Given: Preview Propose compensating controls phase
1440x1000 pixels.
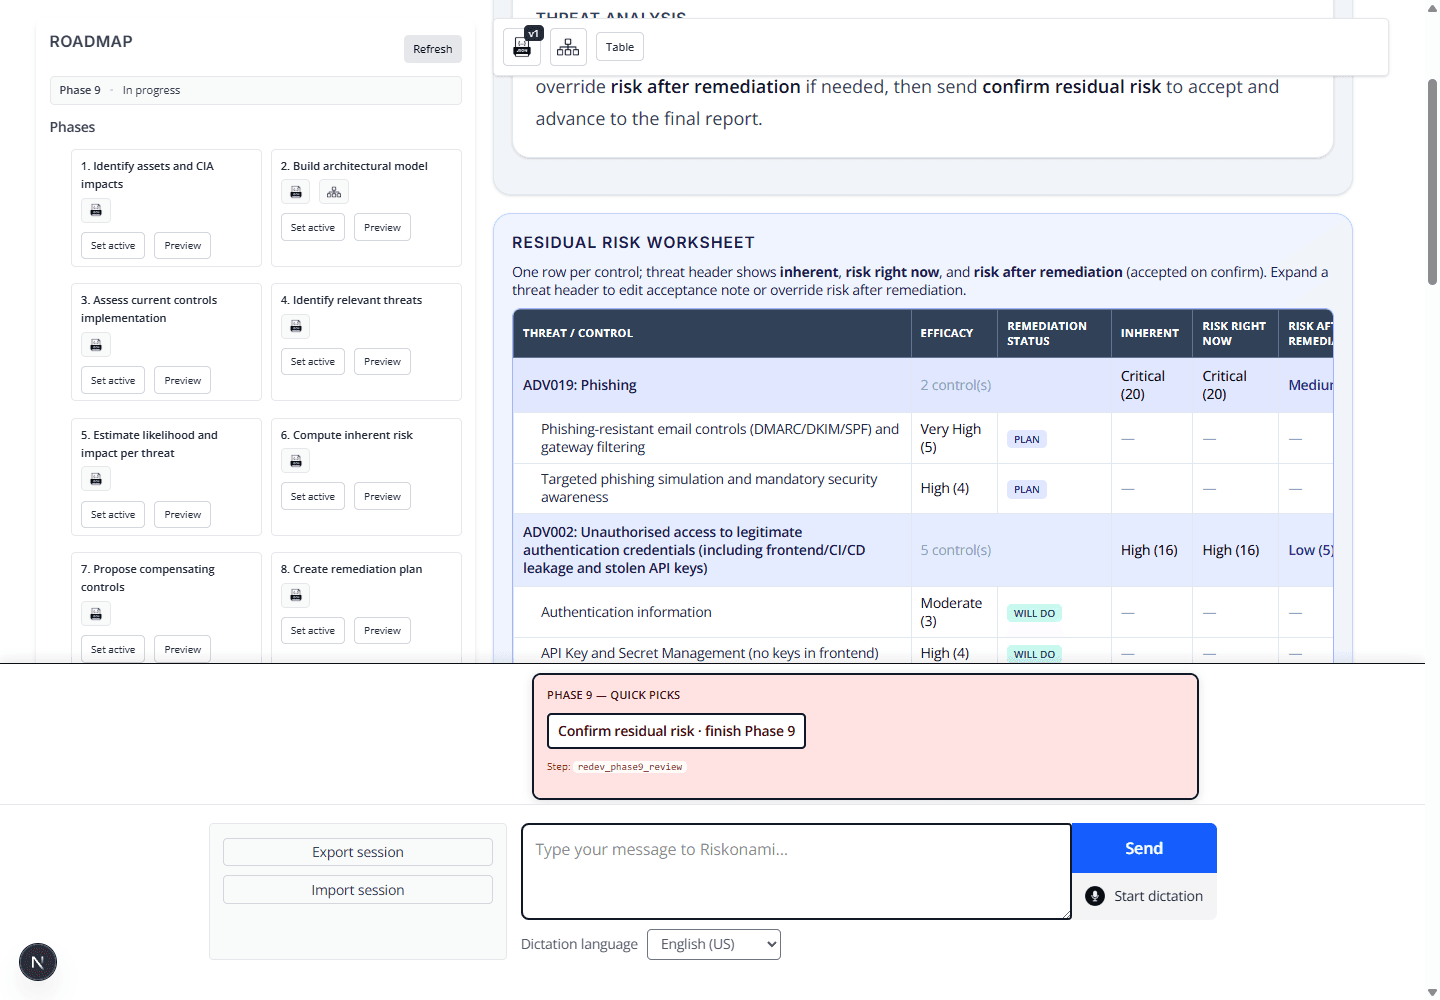Looking at the screenshot, I should pyautogui.click(x=183, y=650).
